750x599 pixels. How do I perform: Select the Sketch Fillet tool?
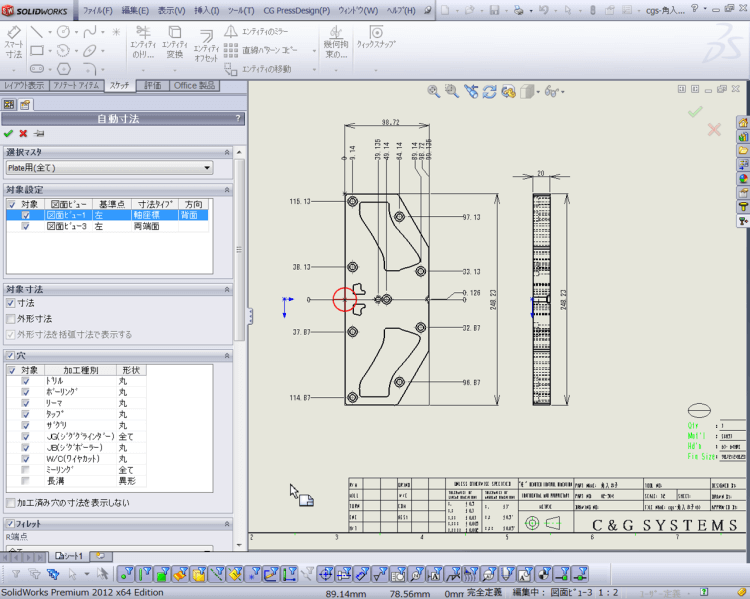(x=89, y=68)
